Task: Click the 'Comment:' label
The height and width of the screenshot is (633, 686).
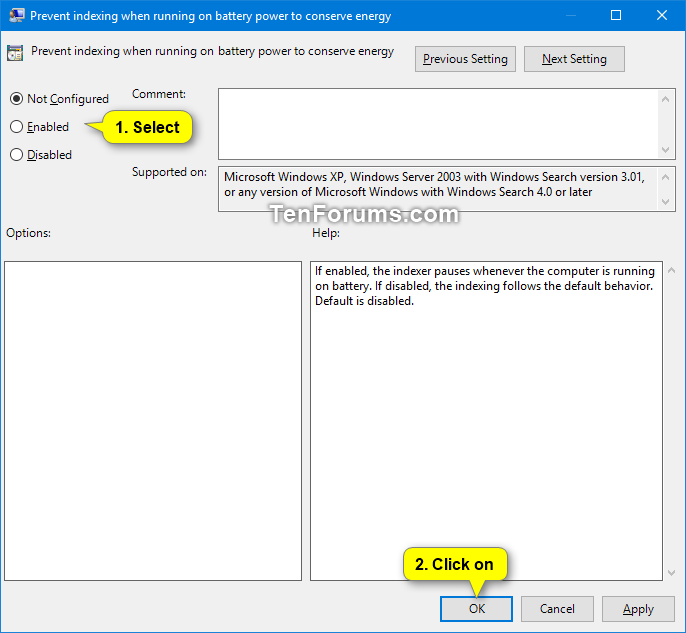Action: 159,94
